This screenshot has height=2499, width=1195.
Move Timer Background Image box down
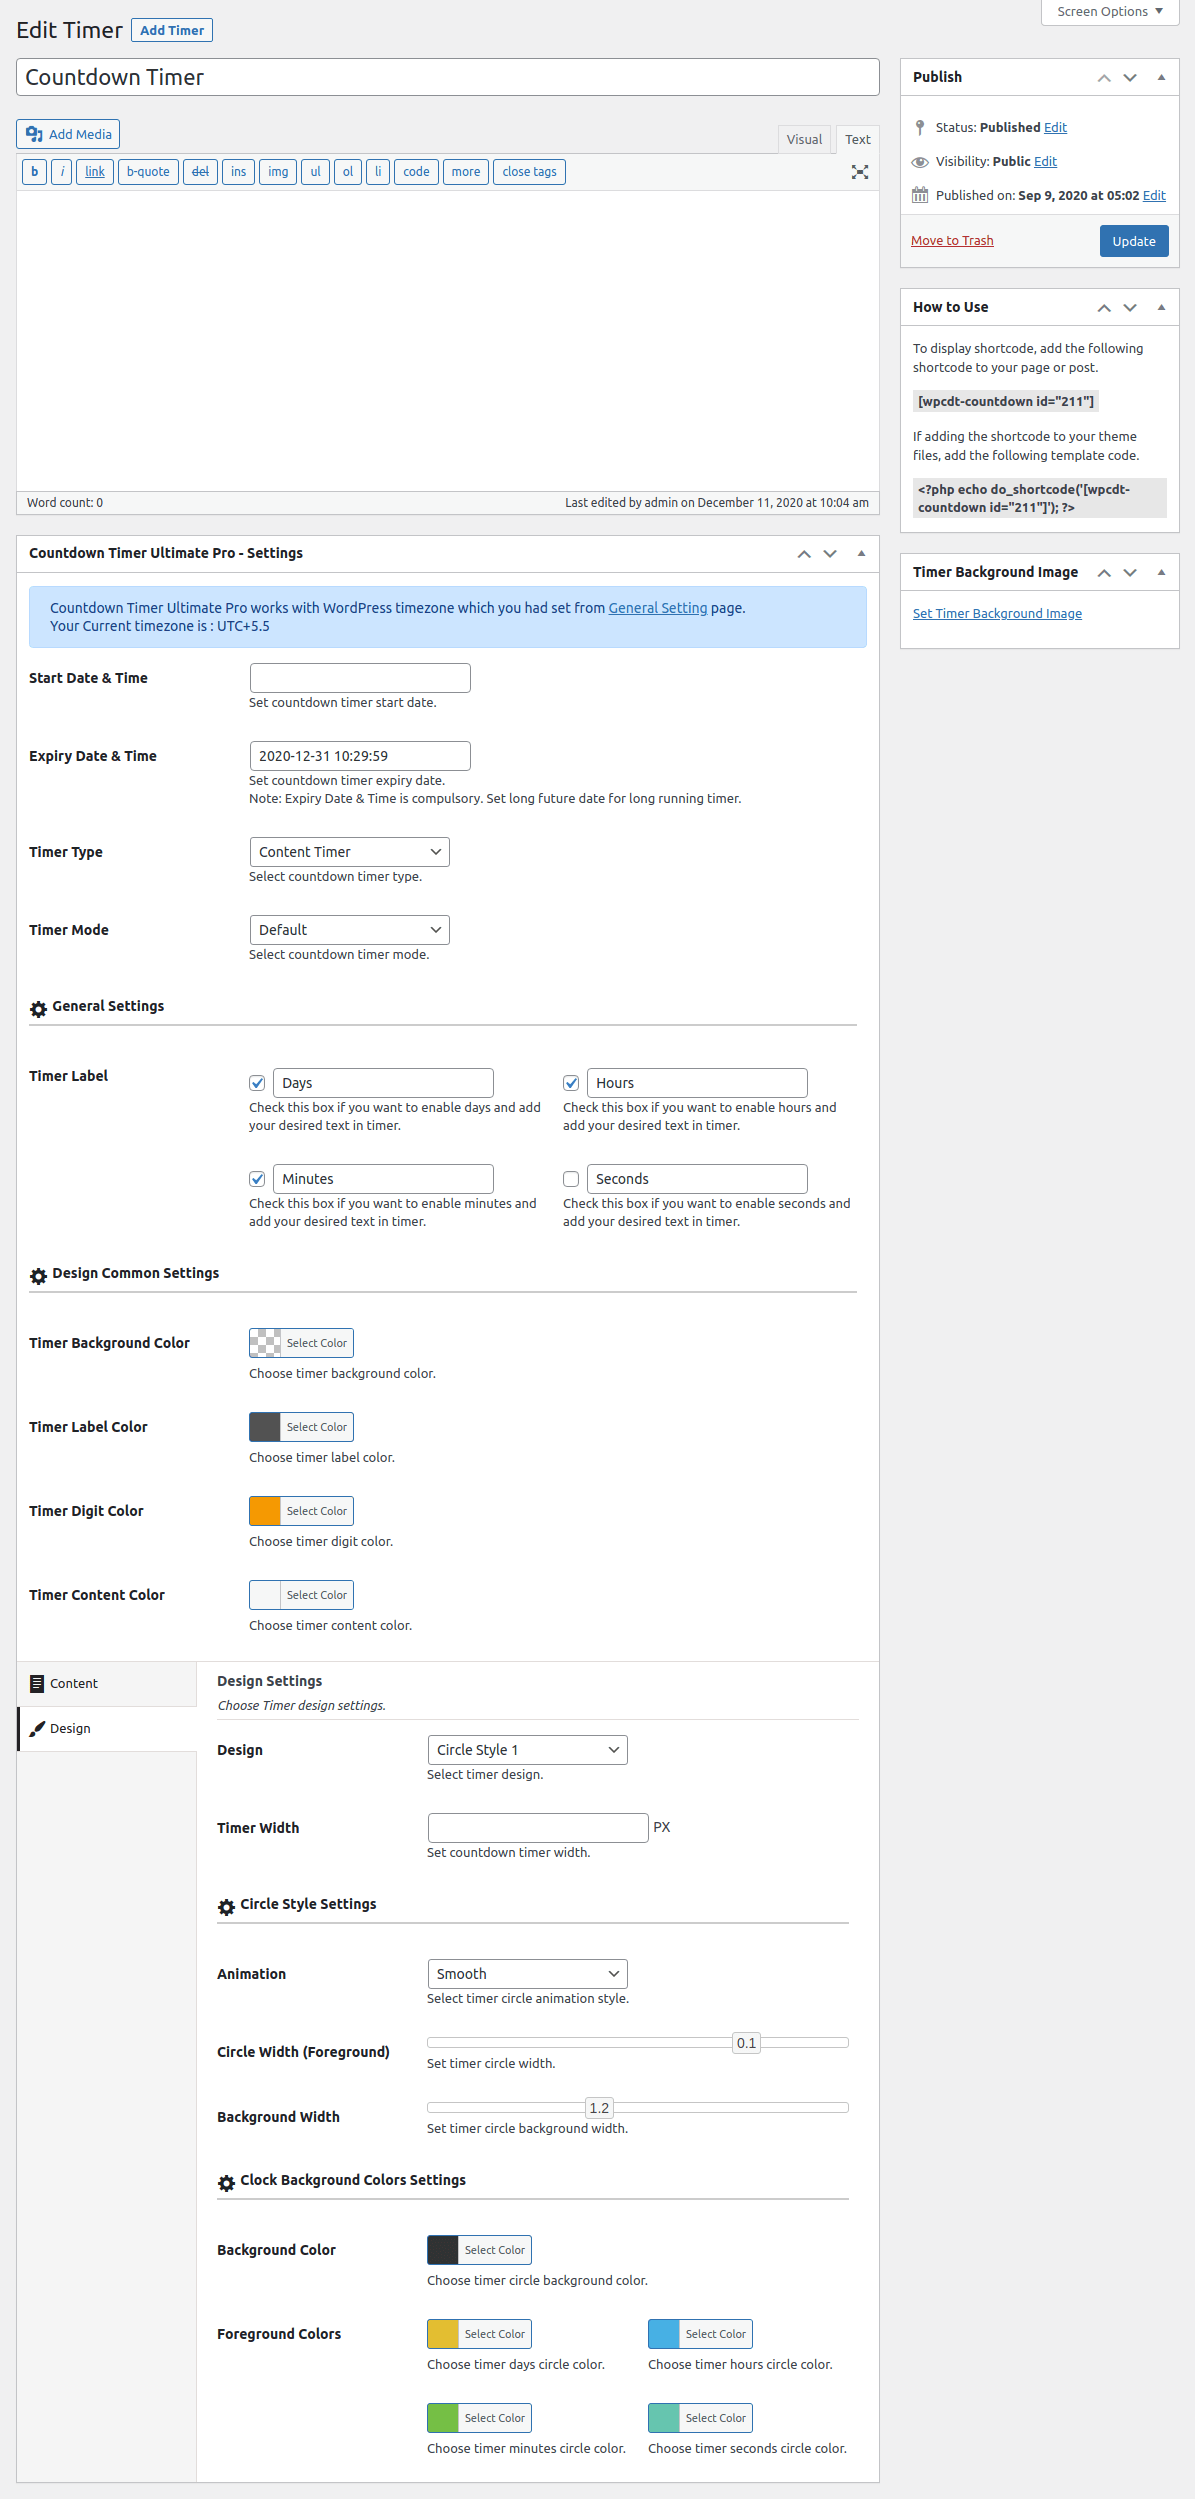tap(1130, 573)
